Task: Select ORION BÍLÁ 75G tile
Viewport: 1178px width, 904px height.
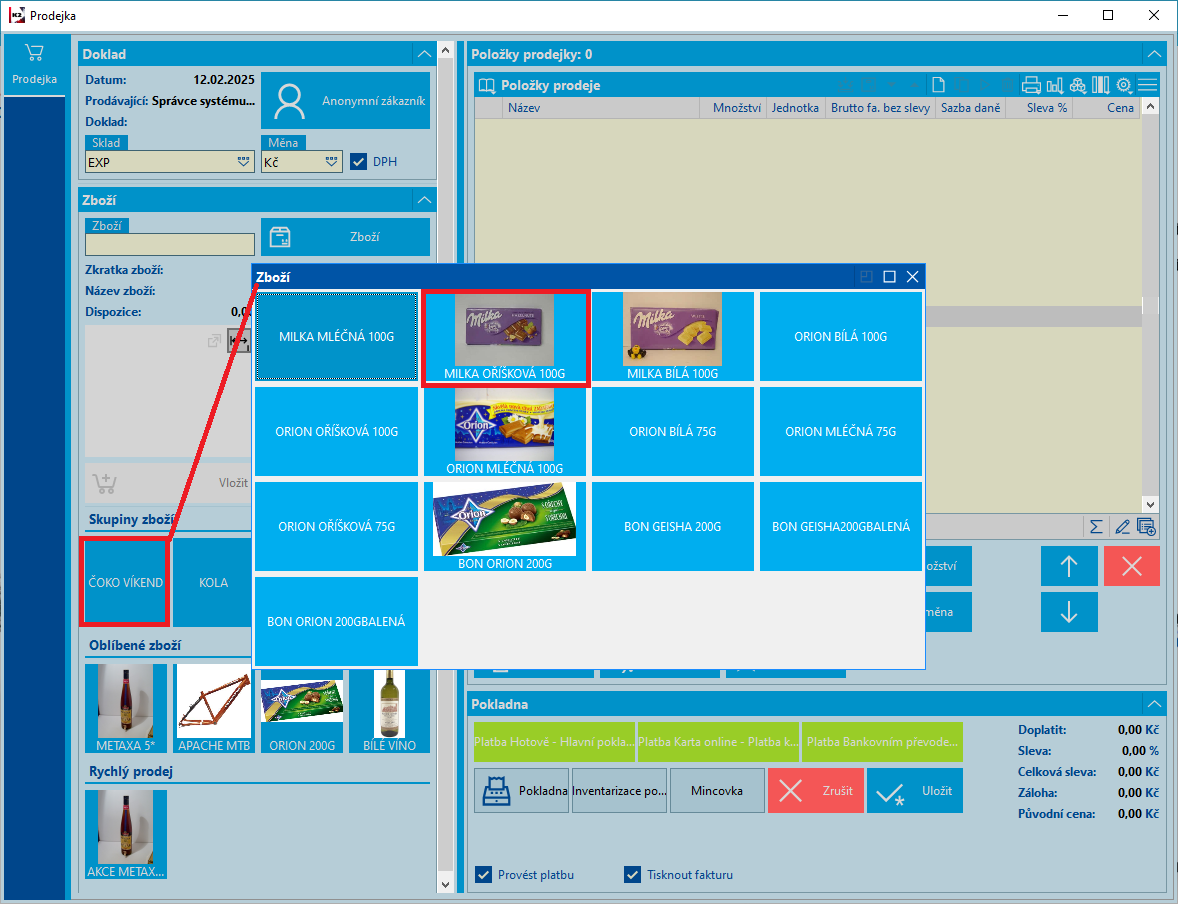Action: pyautogui.click(x=672, y=431)
